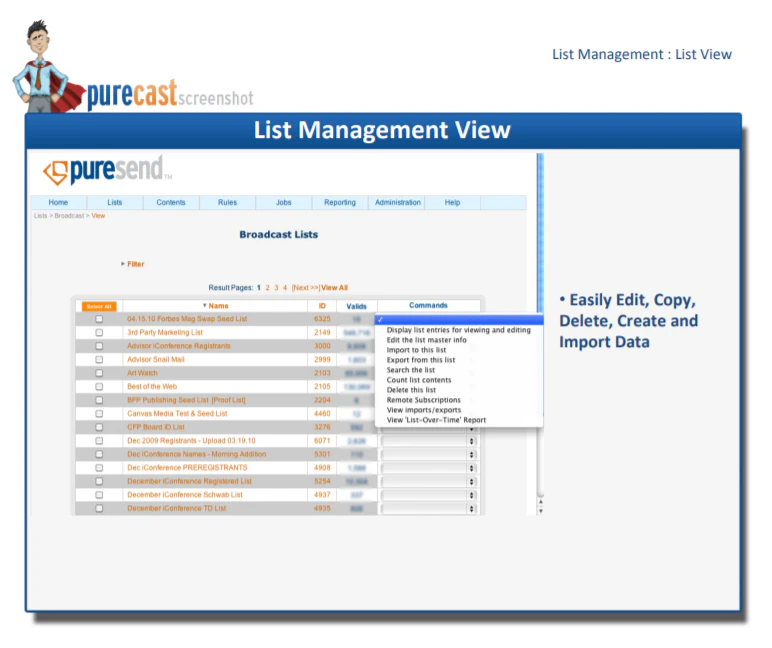Expand the Filter section
The width and height of the screenshot is (772, 648).
(x=133, y=264)
